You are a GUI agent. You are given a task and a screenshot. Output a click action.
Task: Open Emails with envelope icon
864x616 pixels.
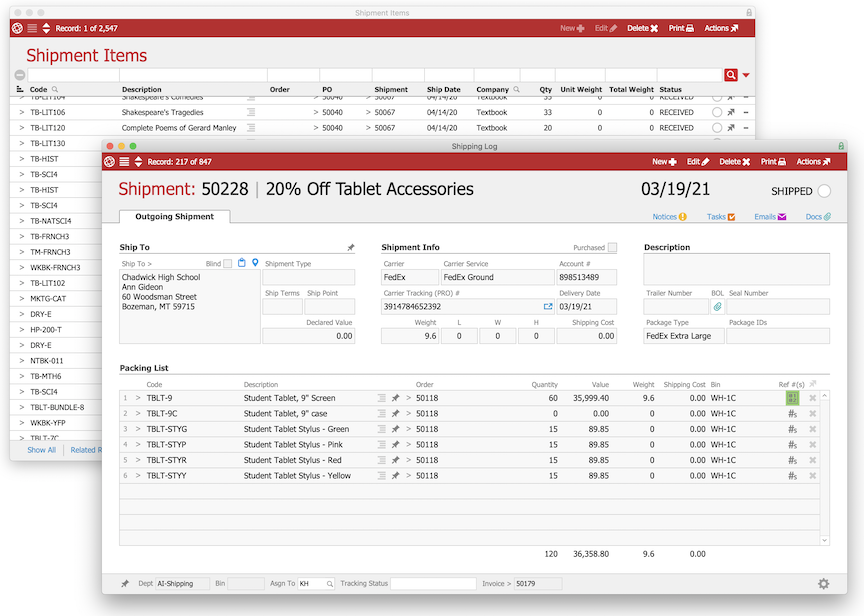tap(769, 217)
